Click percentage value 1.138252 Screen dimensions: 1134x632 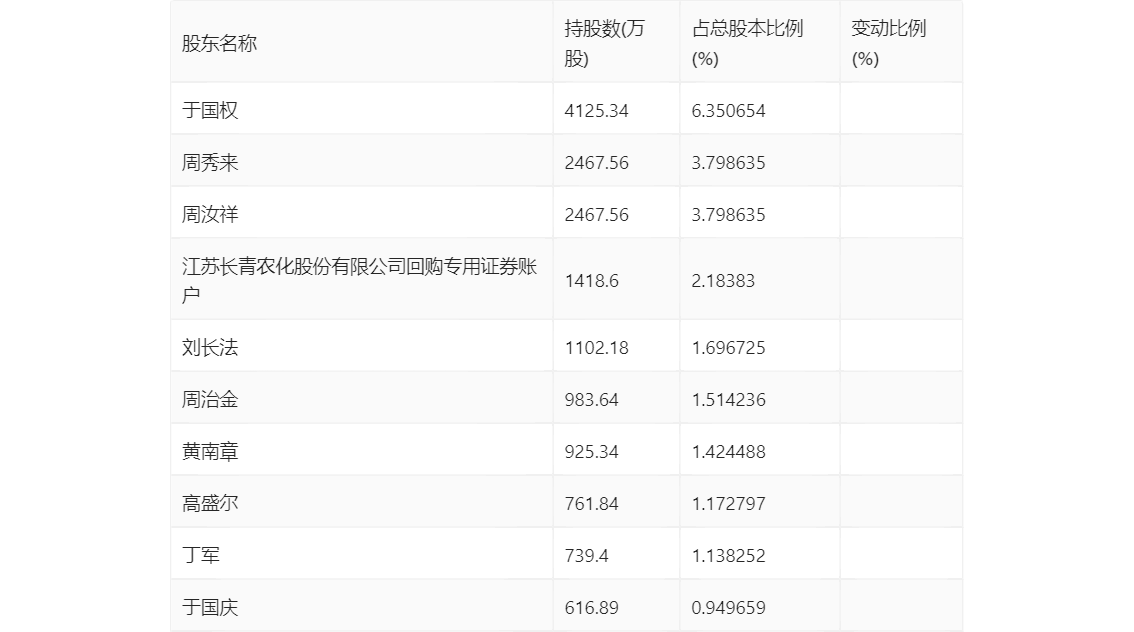point(728,556)
